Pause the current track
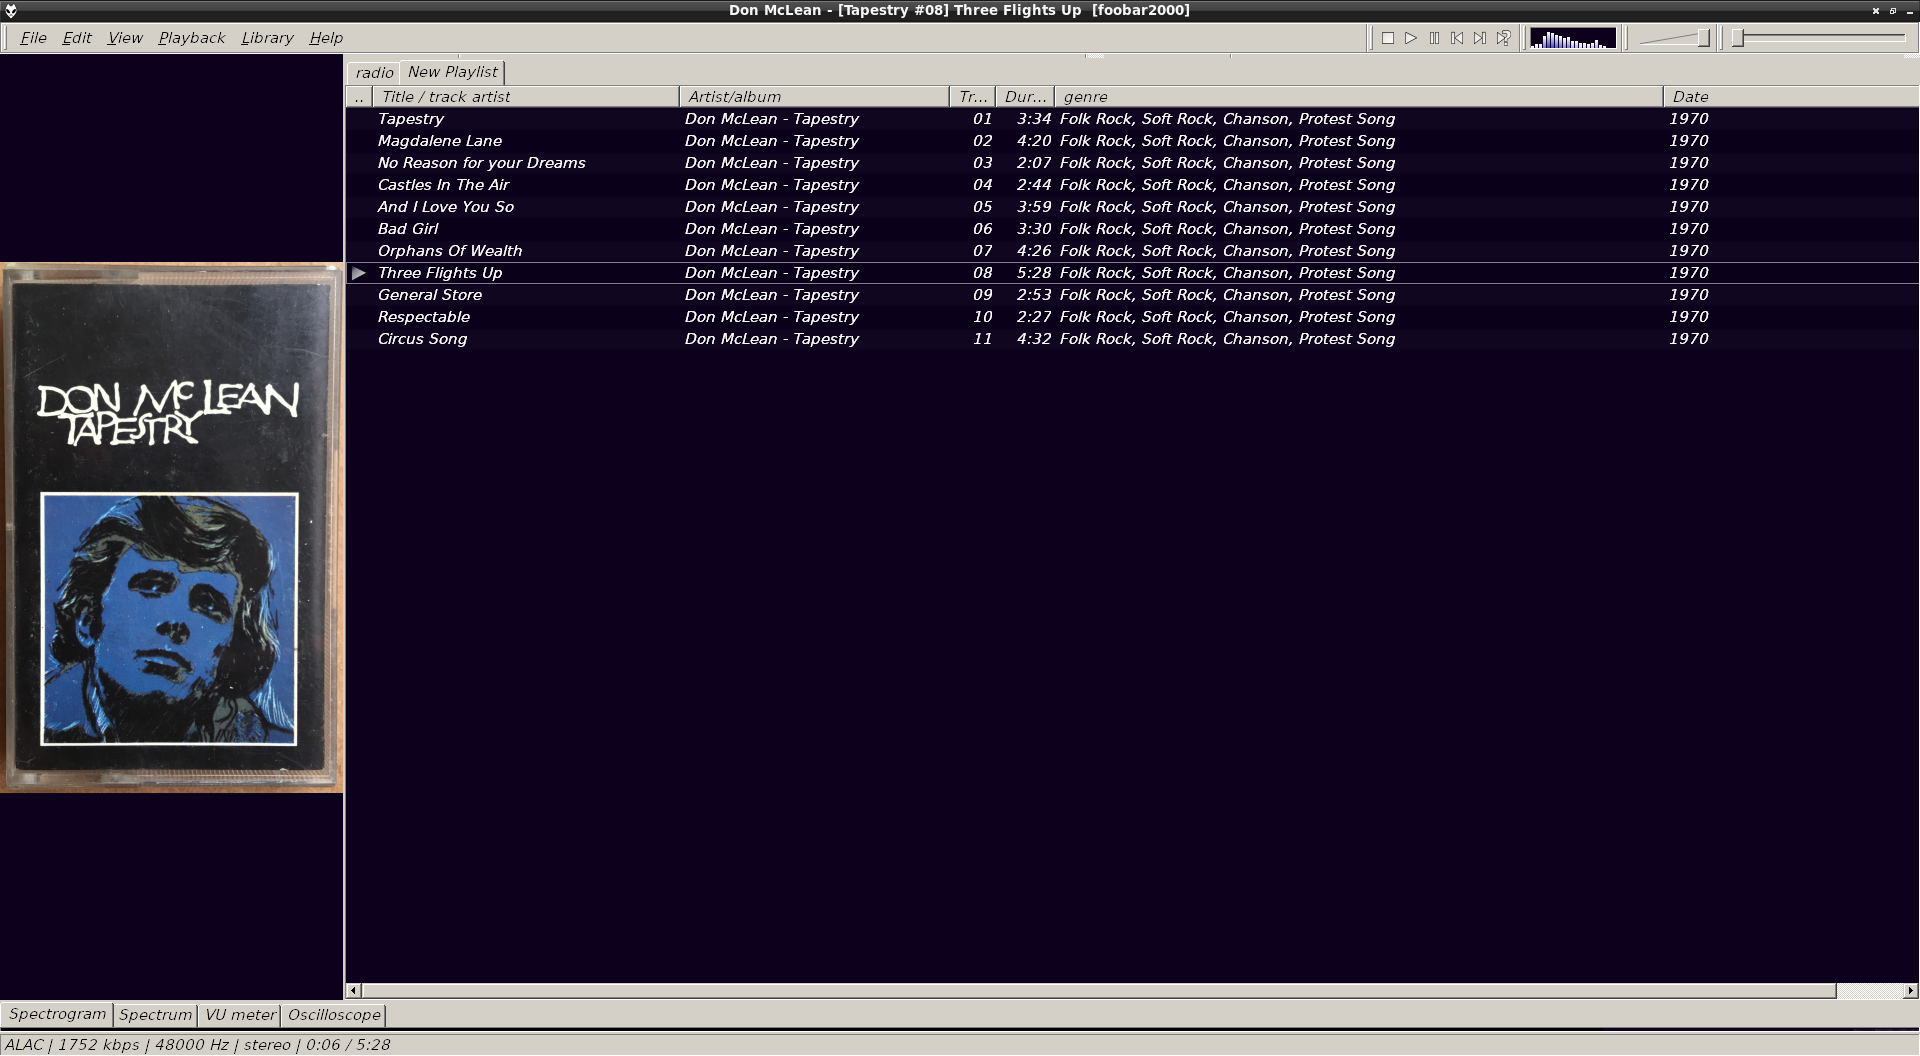This screenshot has width=1920, height=1056. [x=1434, y=38]
